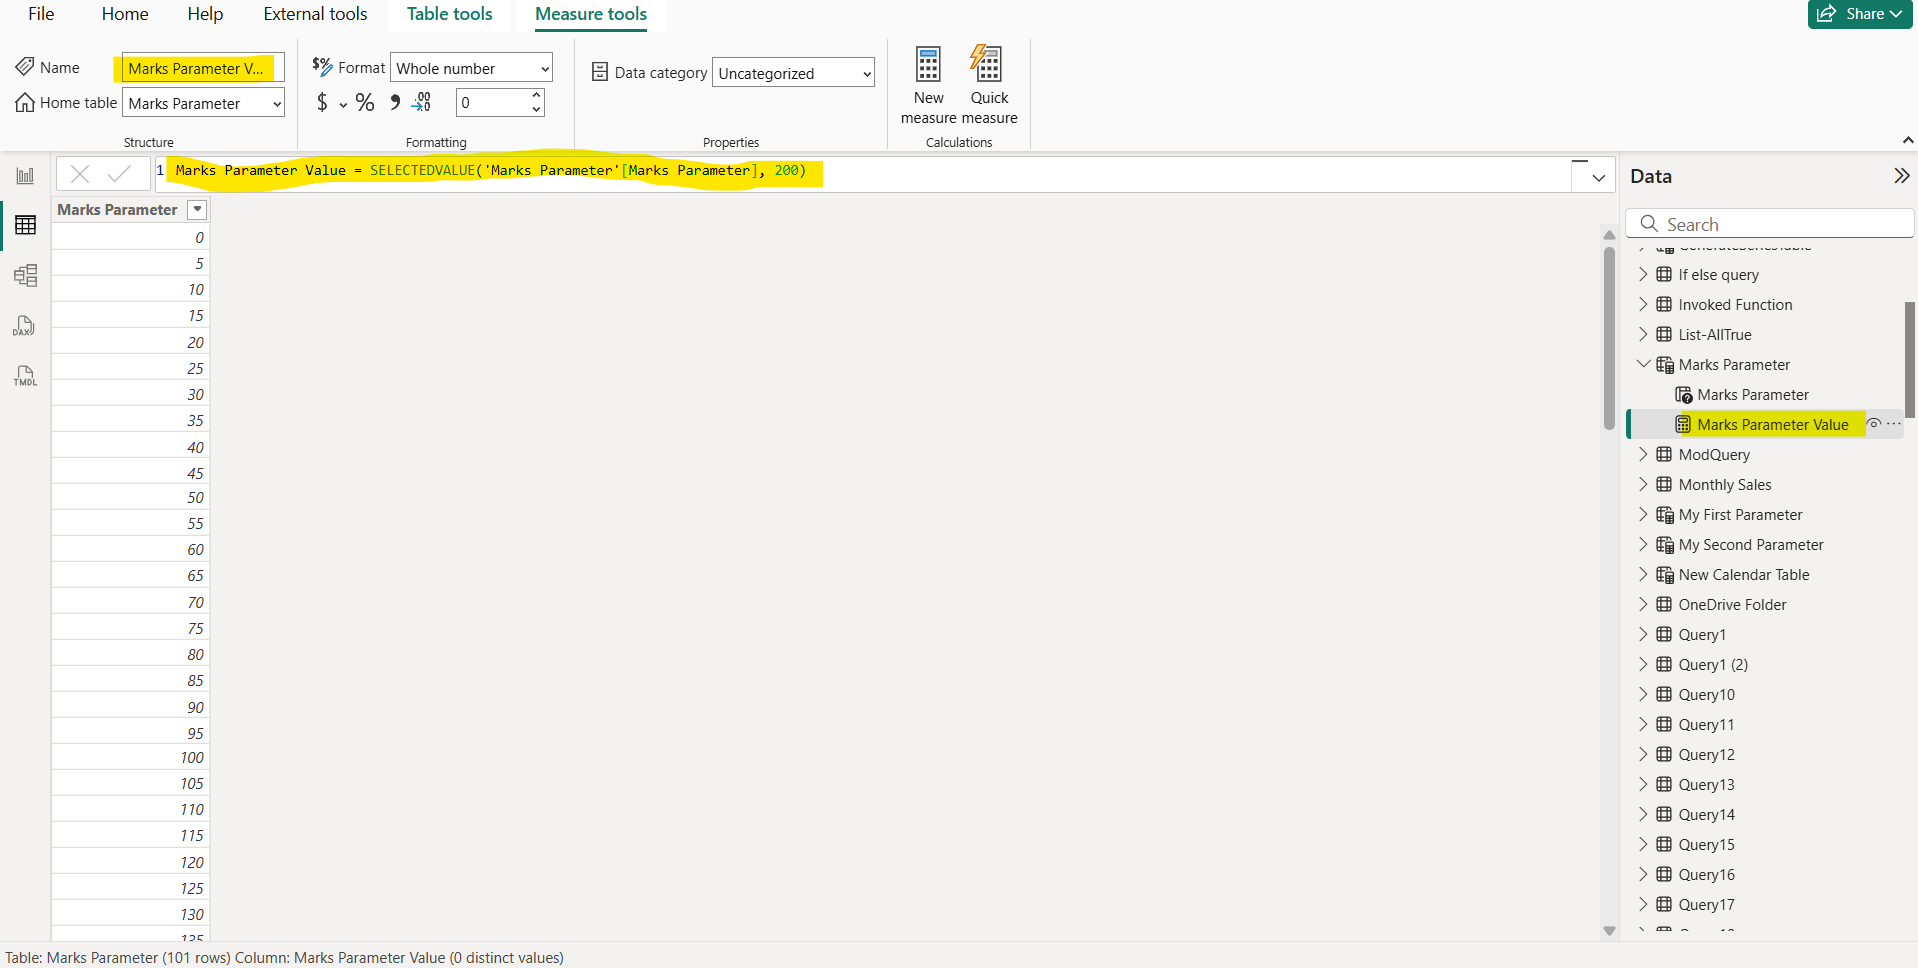This screenshot has height=968, width=1918.
Task: Click the Search field in the Data pane
Action: [x=1768, y=223]
